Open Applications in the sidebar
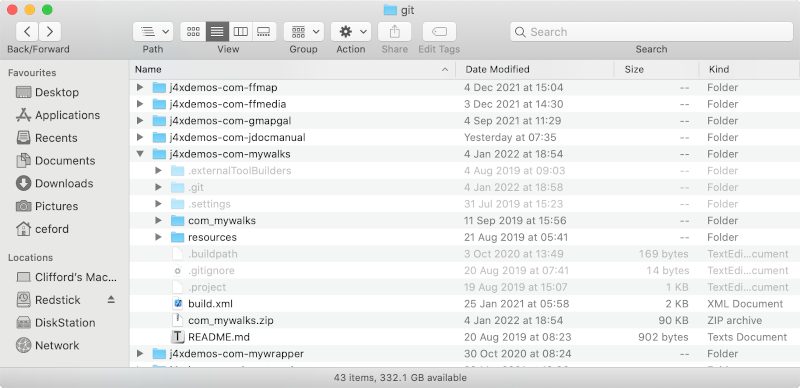The width and height of the screenshot is (800, 388). click(58, 115)
